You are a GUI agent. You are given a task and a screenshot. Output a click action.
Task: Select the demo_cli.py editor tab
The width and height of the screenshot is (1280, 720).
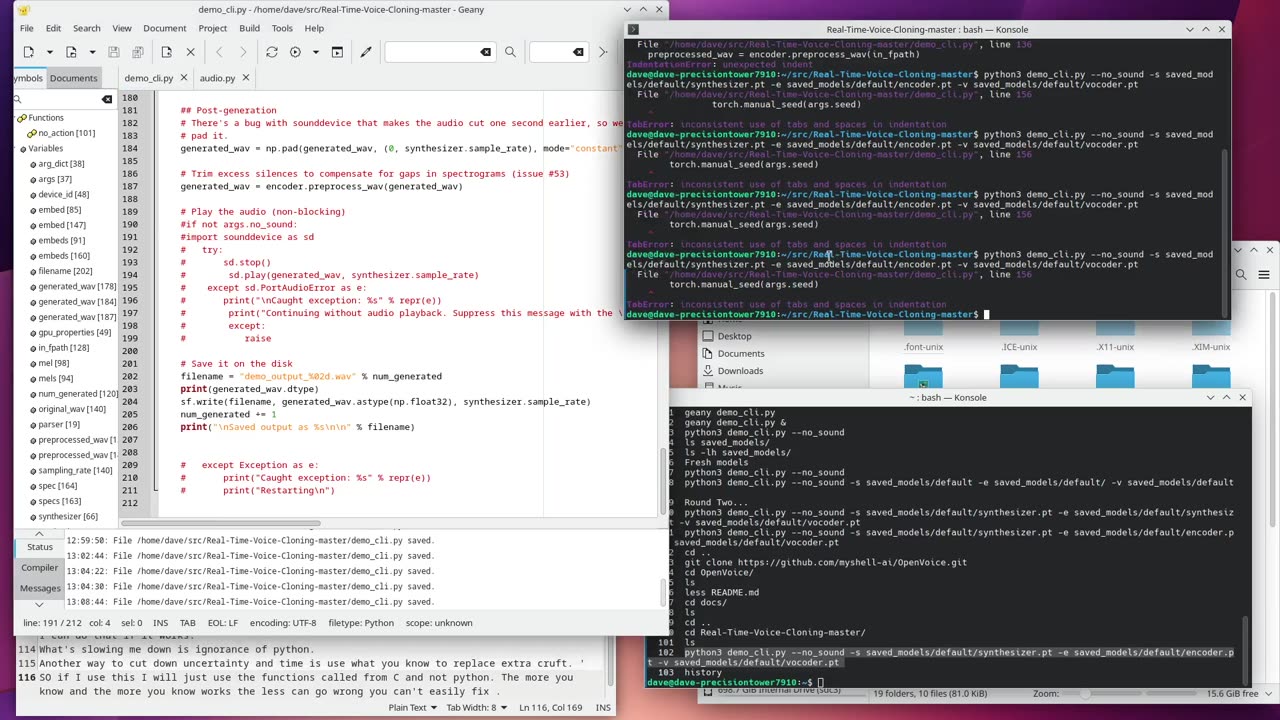click(148, 78)
